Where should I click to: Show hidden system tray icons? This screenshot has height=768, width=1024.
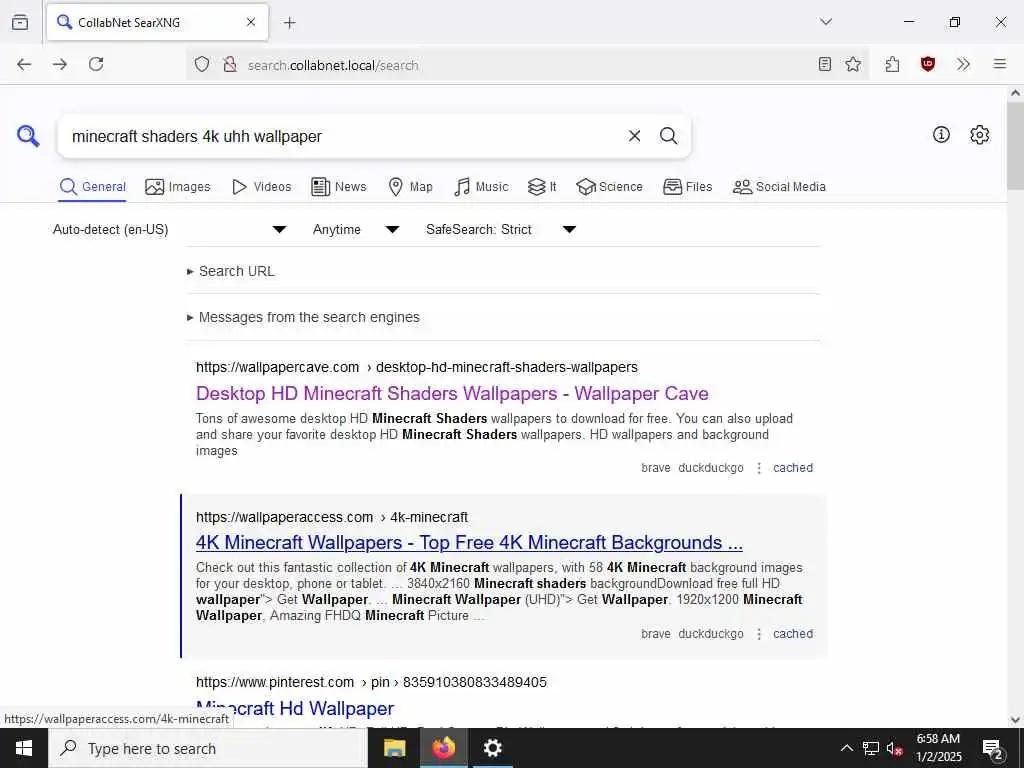[x=846, y=748]
